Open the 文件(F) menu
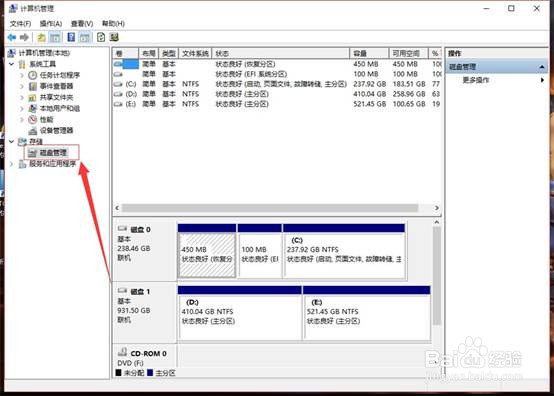Image resolution: width=554 pixels, height=396 pixels. coord(20,24)
